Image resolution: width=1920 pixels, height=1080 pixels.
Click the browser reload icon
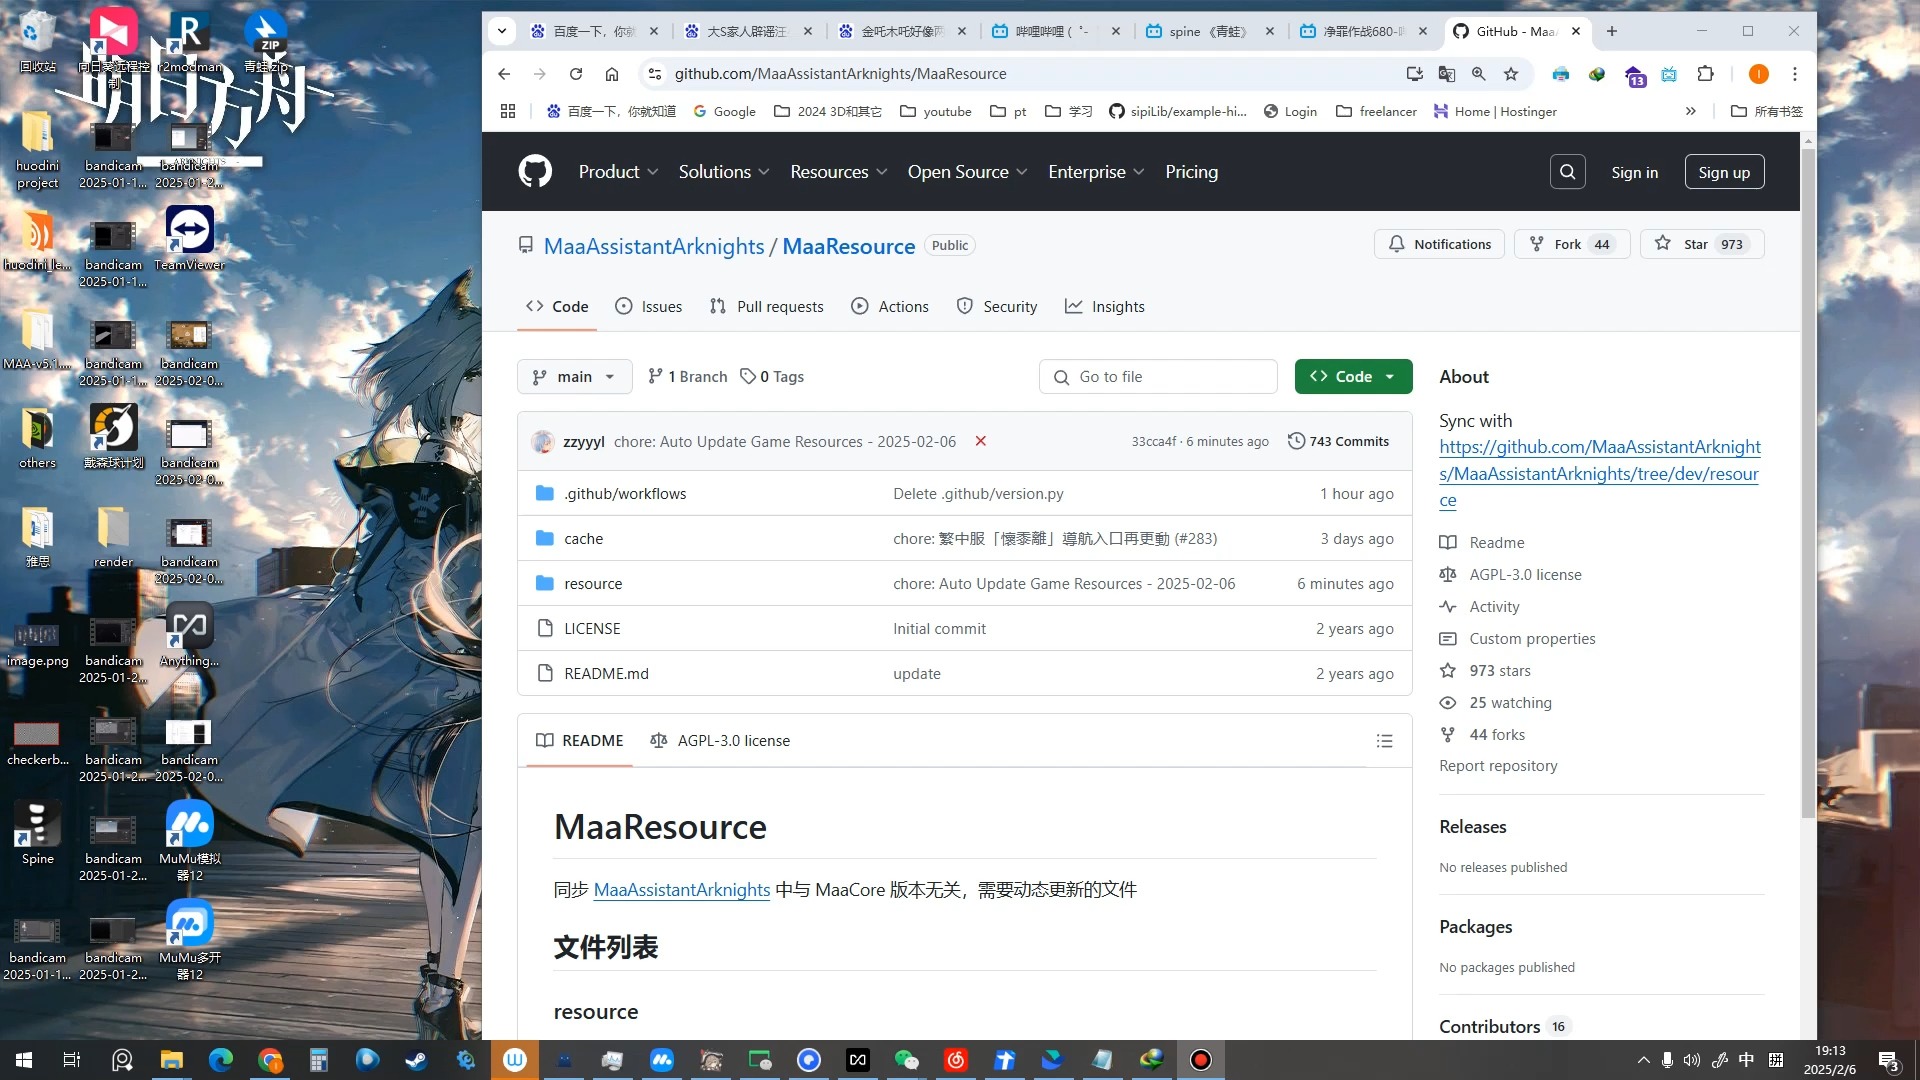coord(576,74)
